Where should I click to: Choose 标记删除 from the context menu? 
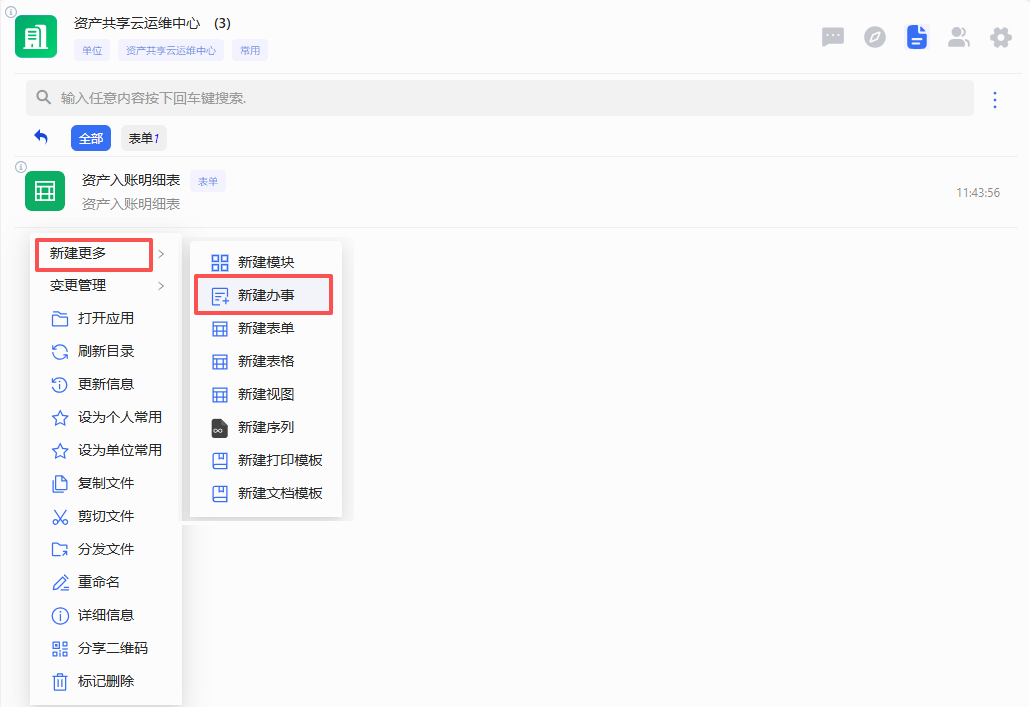coord(105,681)
